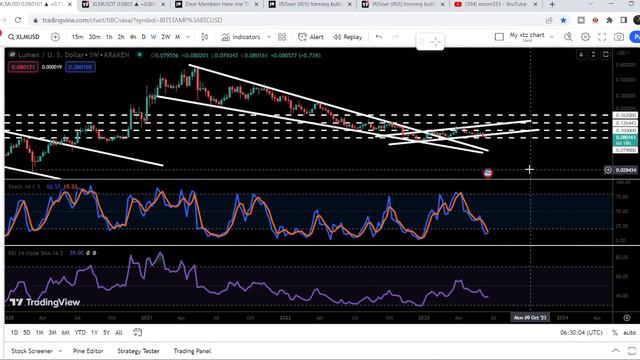Redo the last chart action

point(395,37)
